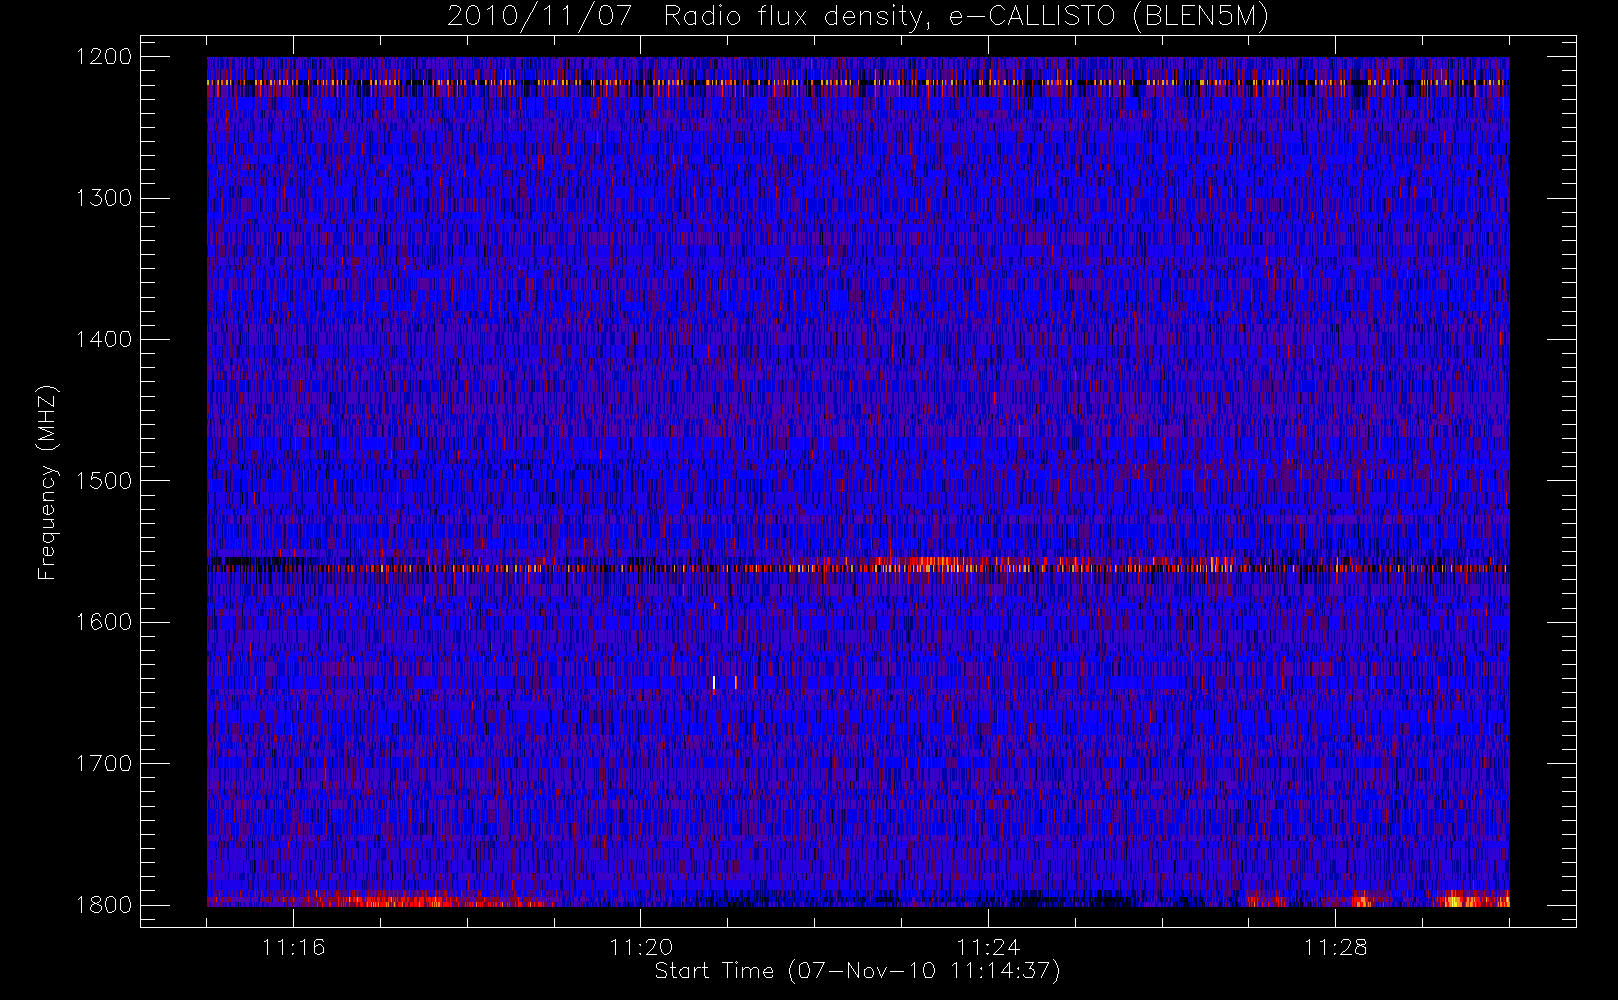Click the 'Frequency (MHZ)' y-axis label
The width and height of the screenshot is (1618, 1000).
coord(46,482)
